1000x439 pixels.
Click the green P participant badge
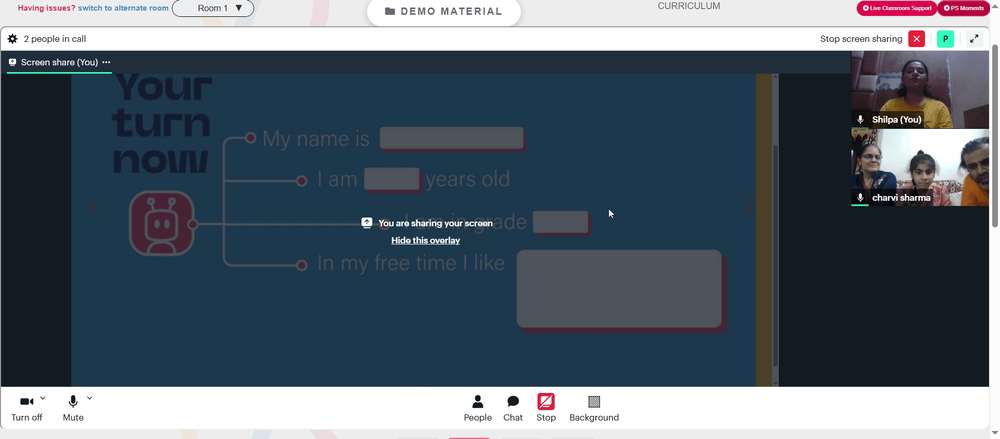pos(945,39)
